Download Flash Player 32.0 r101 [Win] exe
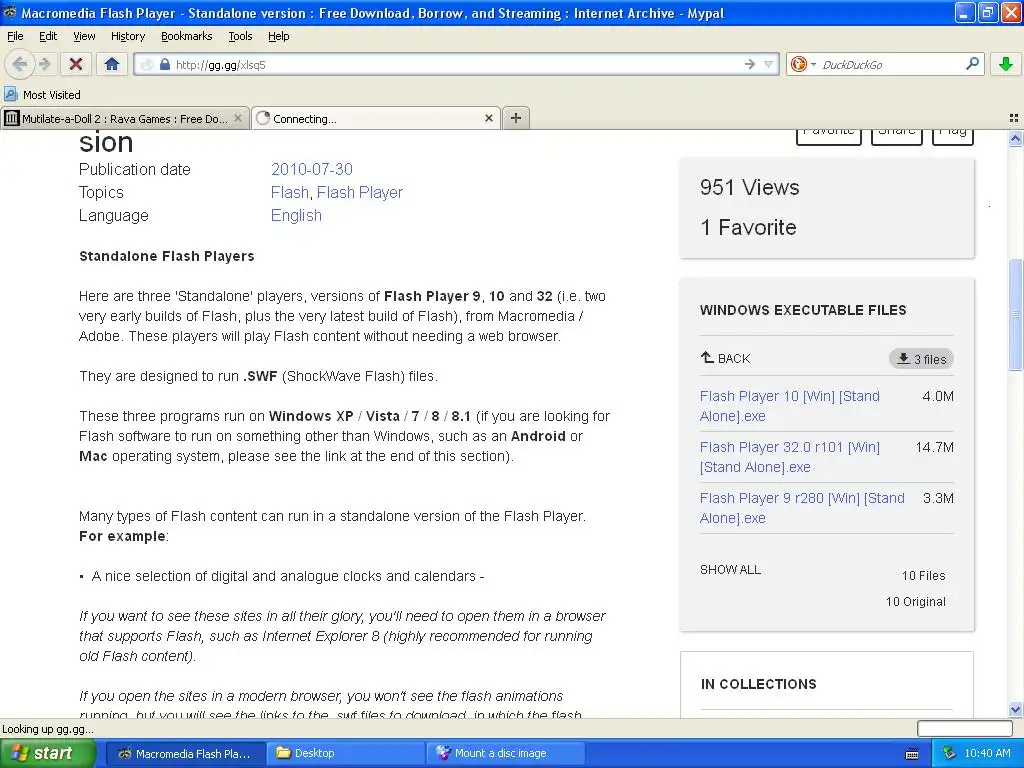This screenshot has width=1024, height=768. click(x=790, y=456)
